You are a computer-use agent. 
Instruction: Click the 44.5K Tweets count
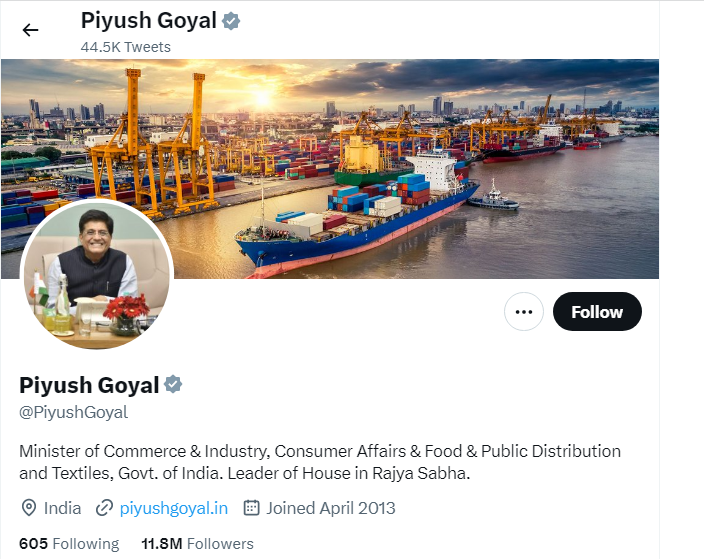coord(126,47)
